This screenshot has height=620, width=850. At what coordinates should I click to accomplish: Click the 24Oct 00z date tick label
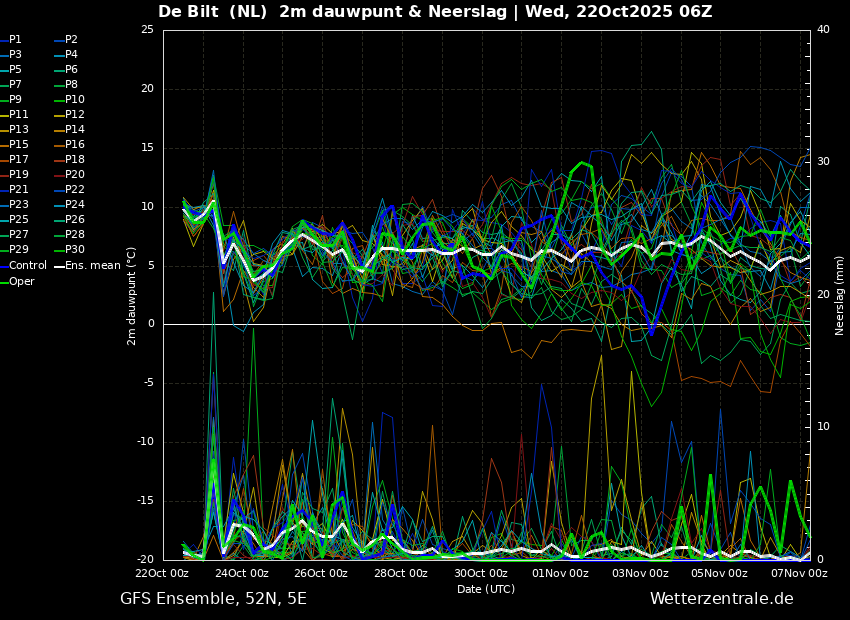(242, 573)
